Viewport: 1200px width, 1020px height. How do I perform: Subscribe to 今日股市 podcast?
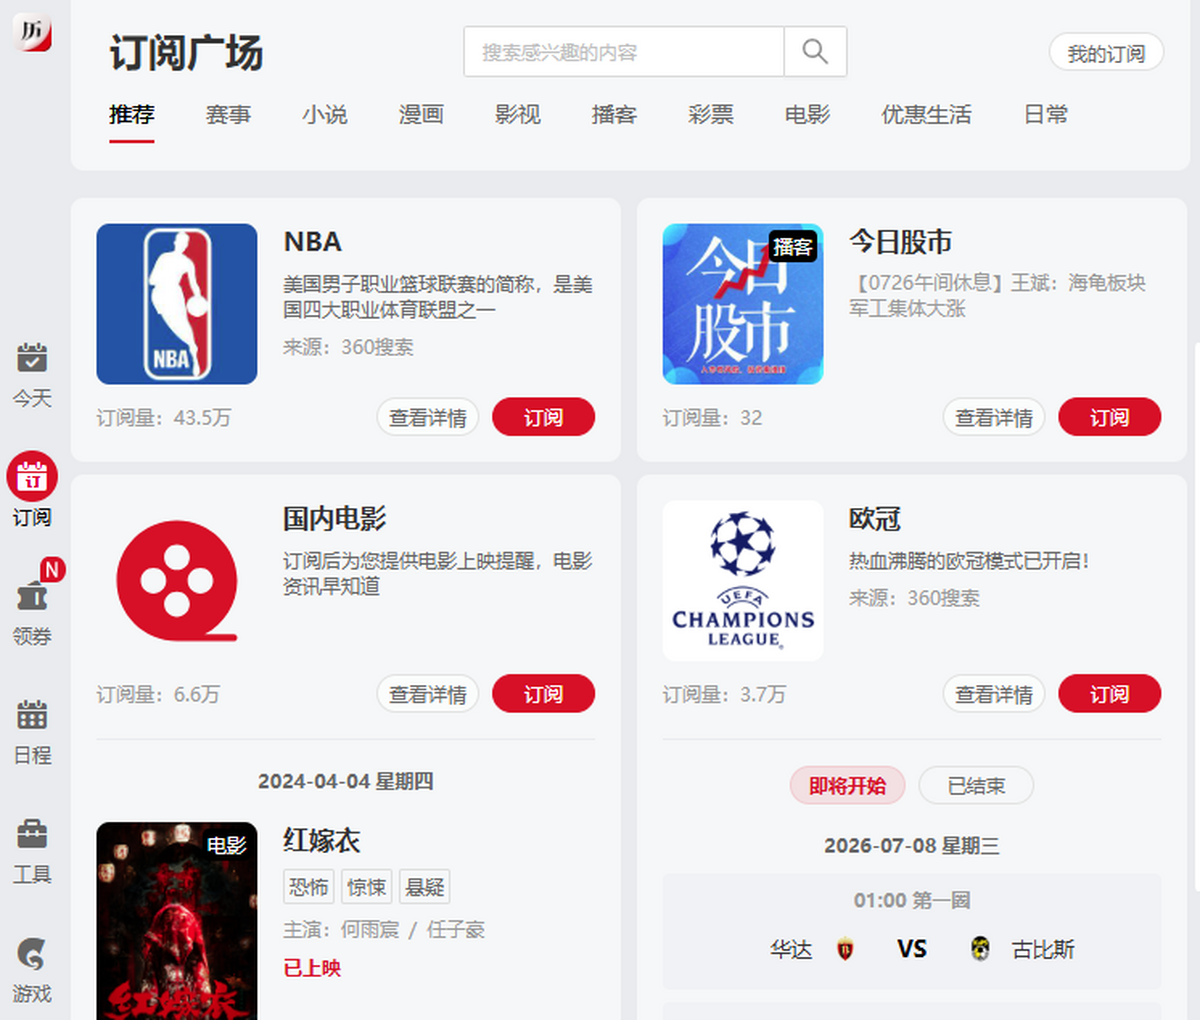pyautogui.click(x=1110, y=417)
